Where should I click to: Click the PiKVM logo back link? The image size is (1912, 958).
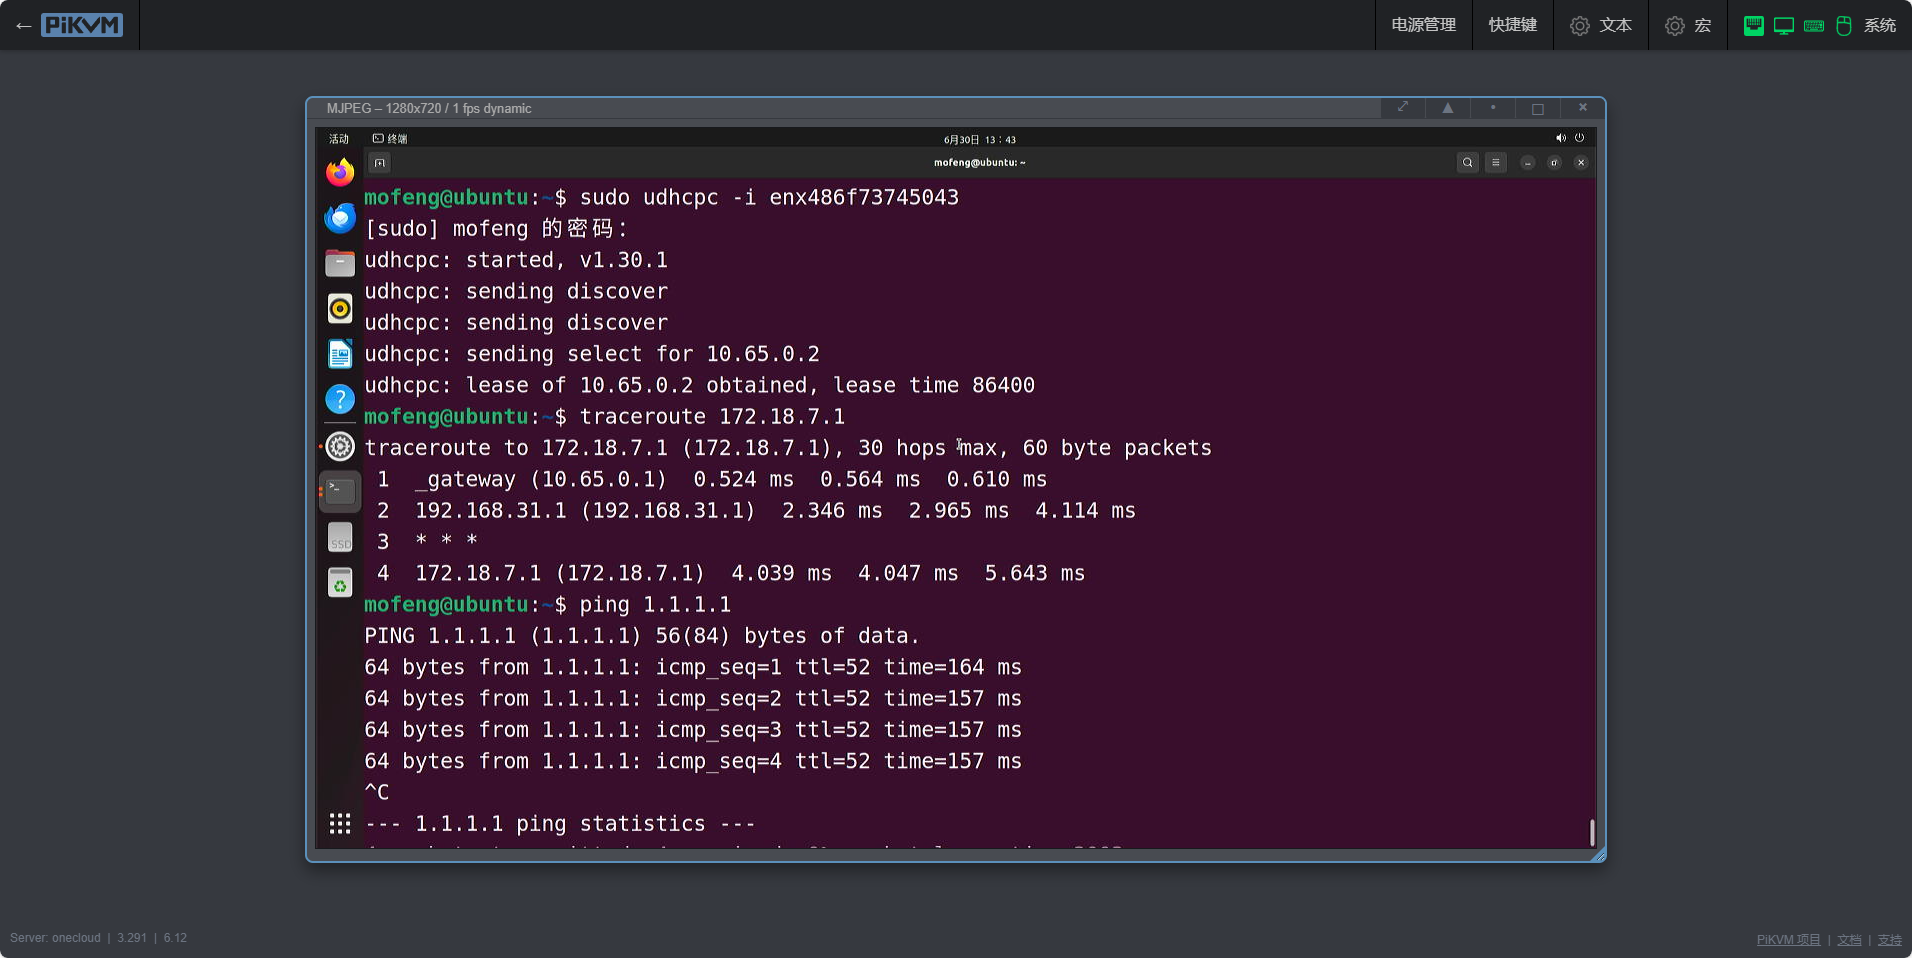(69, 25)
